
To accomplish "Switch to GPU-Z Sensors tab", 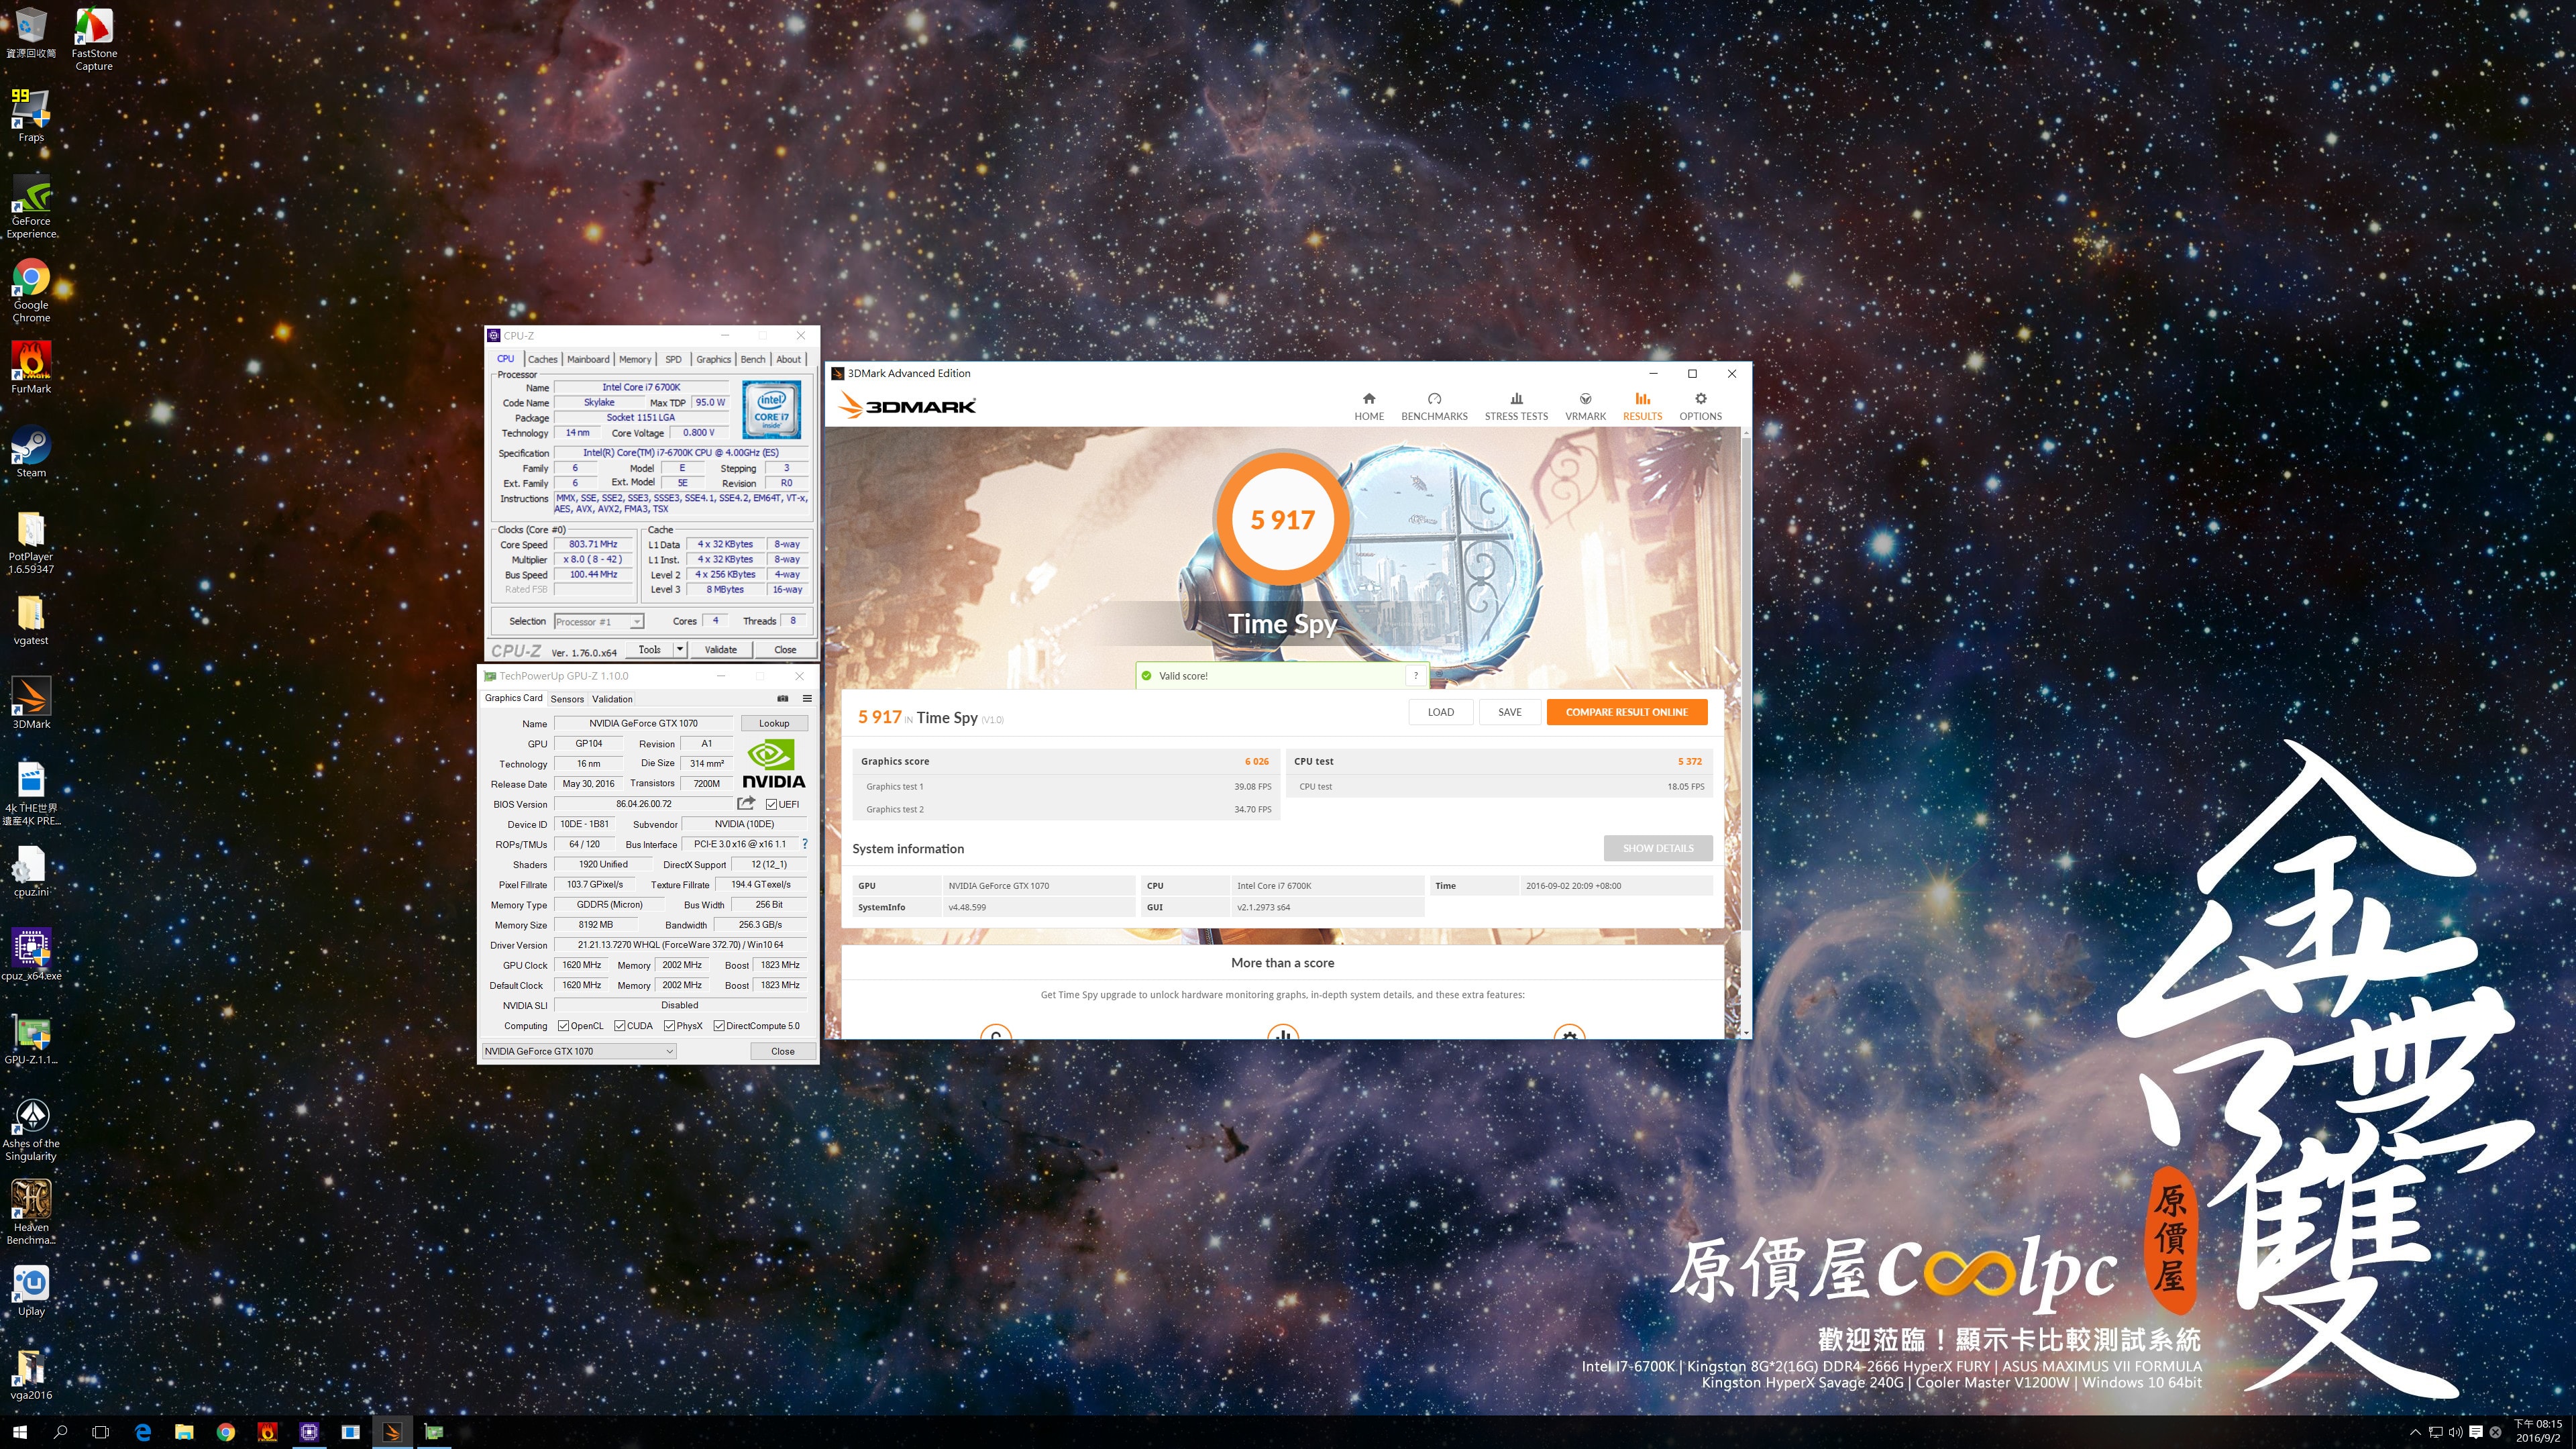I will click(567, 699).
